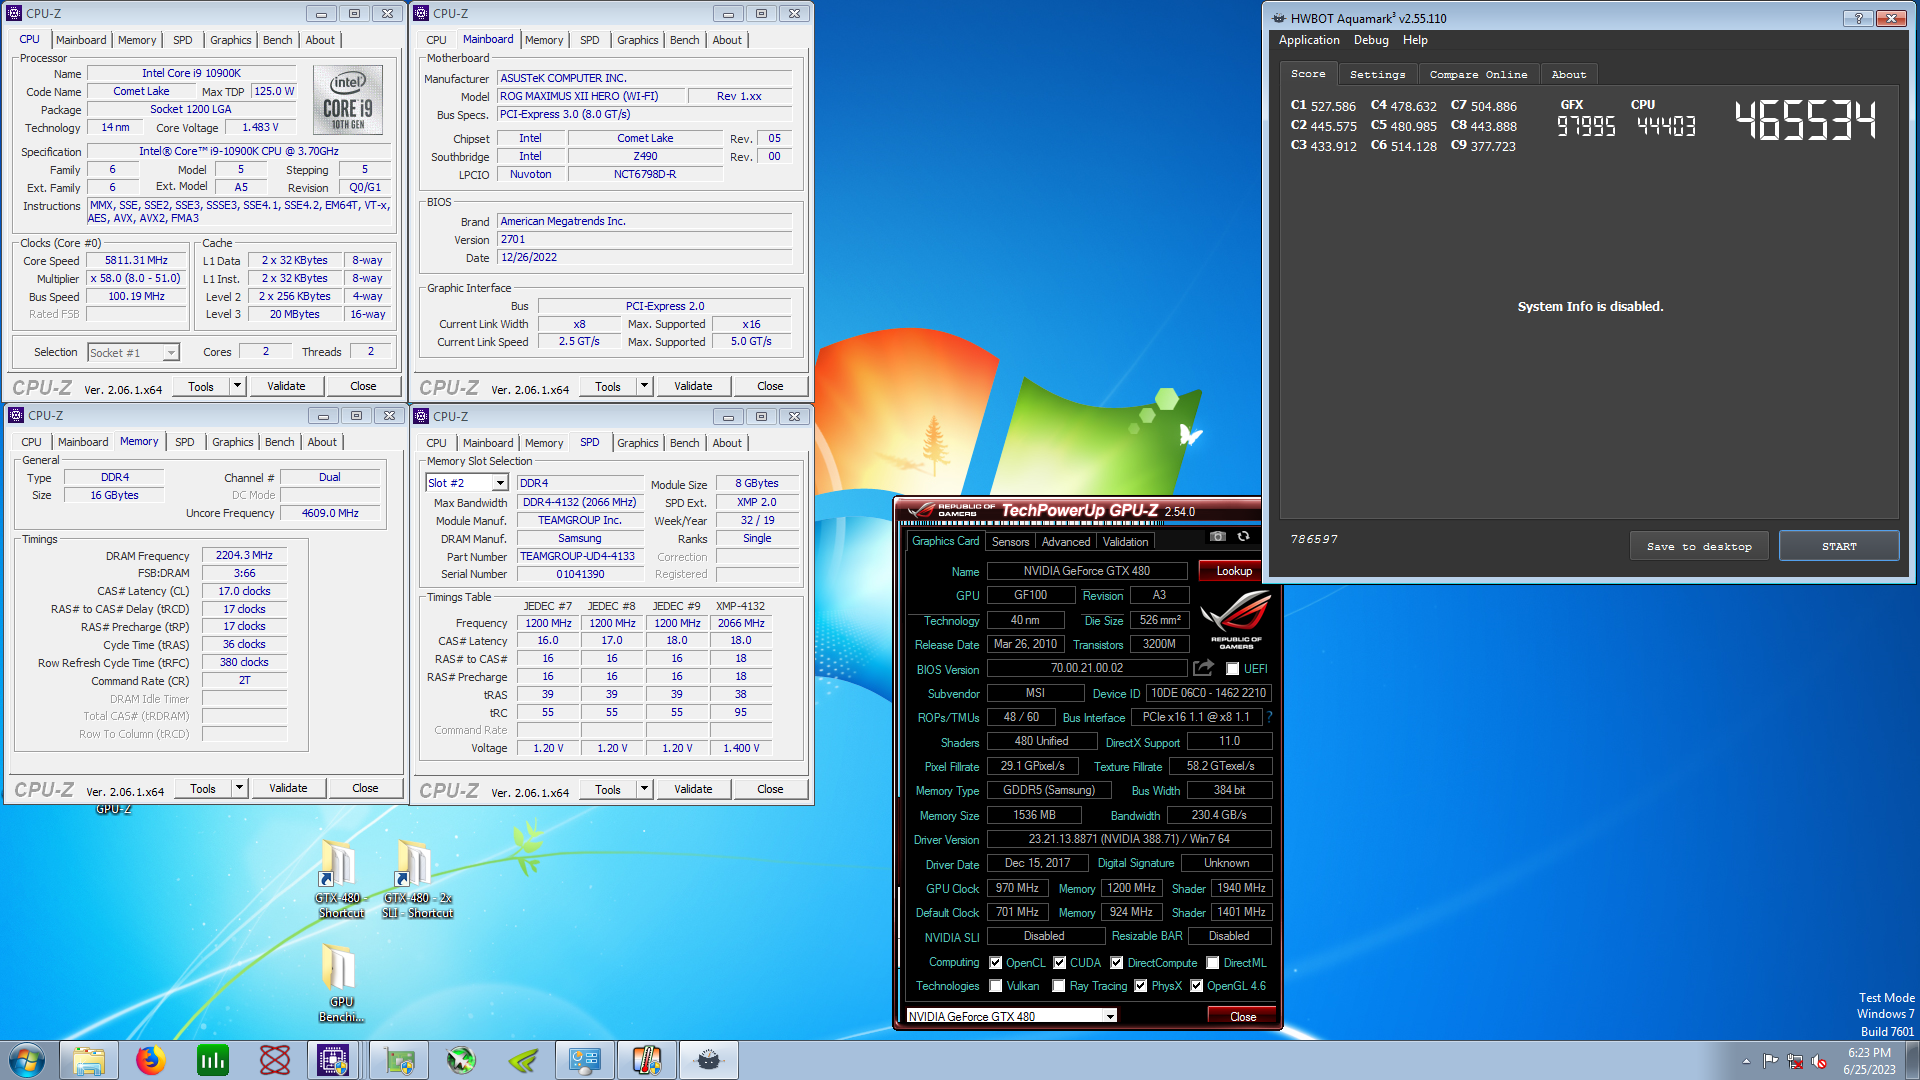
Task: Click the clock showing 6:23 PM
Action: (1869, 1053)
